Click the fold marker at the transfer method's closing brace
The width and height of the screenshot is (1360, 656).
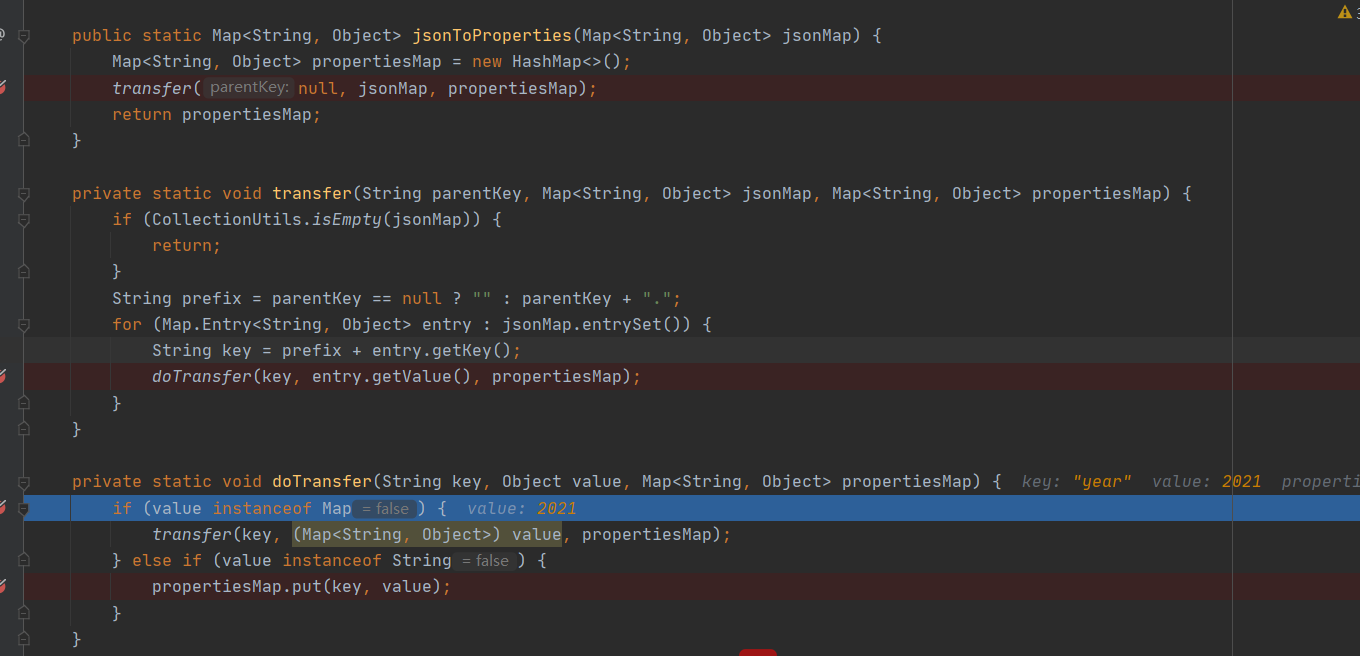(22, 429)
